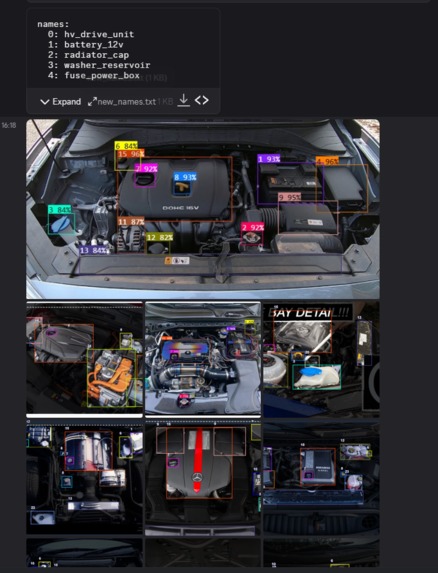Open the orange high-voltage cable engine thumbnail
The image size is (438, 573).
(84, 359)
